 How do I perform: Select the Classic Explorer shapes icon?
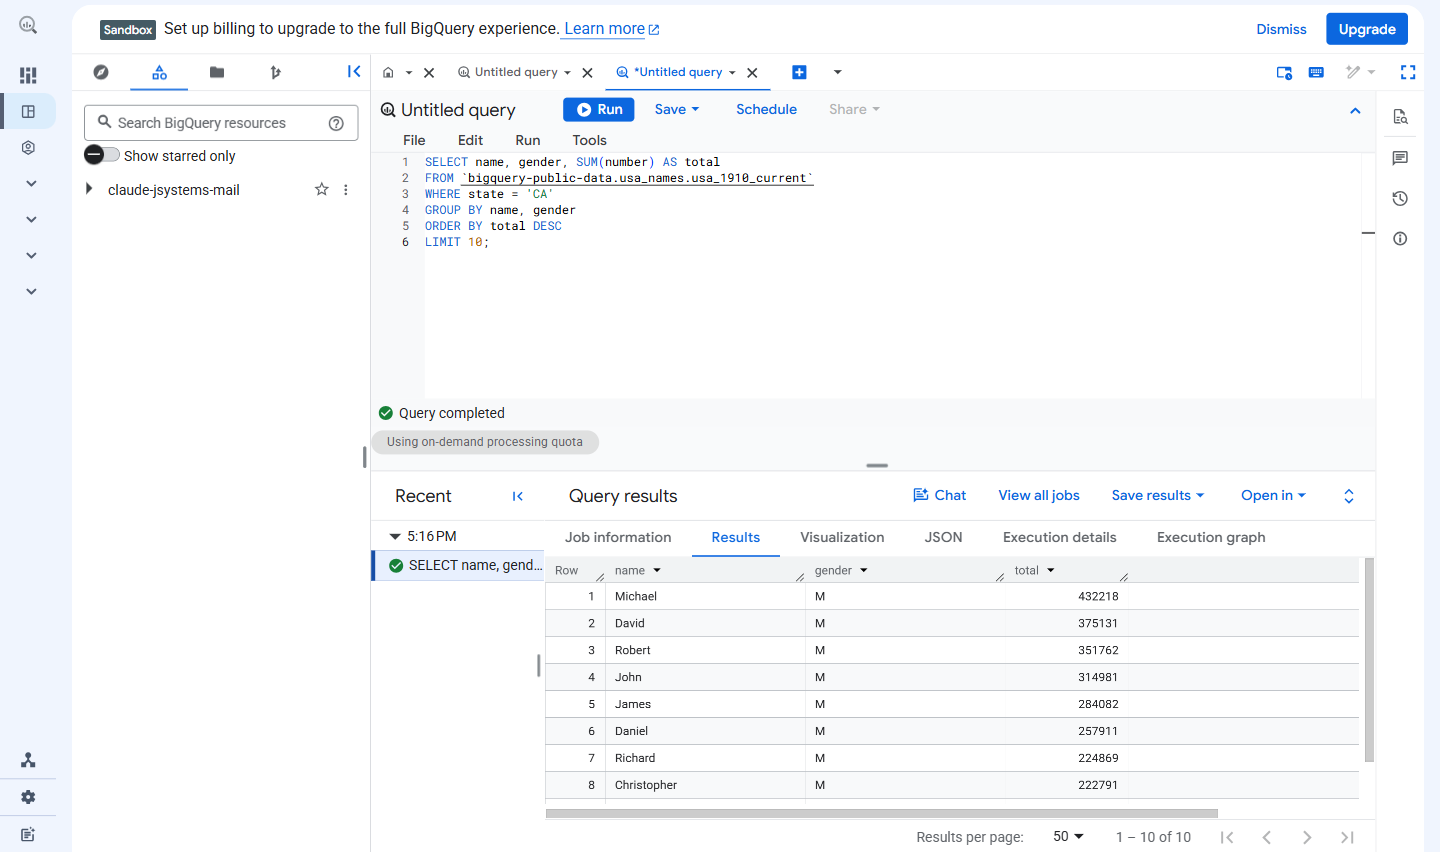[x=159, y=72]
